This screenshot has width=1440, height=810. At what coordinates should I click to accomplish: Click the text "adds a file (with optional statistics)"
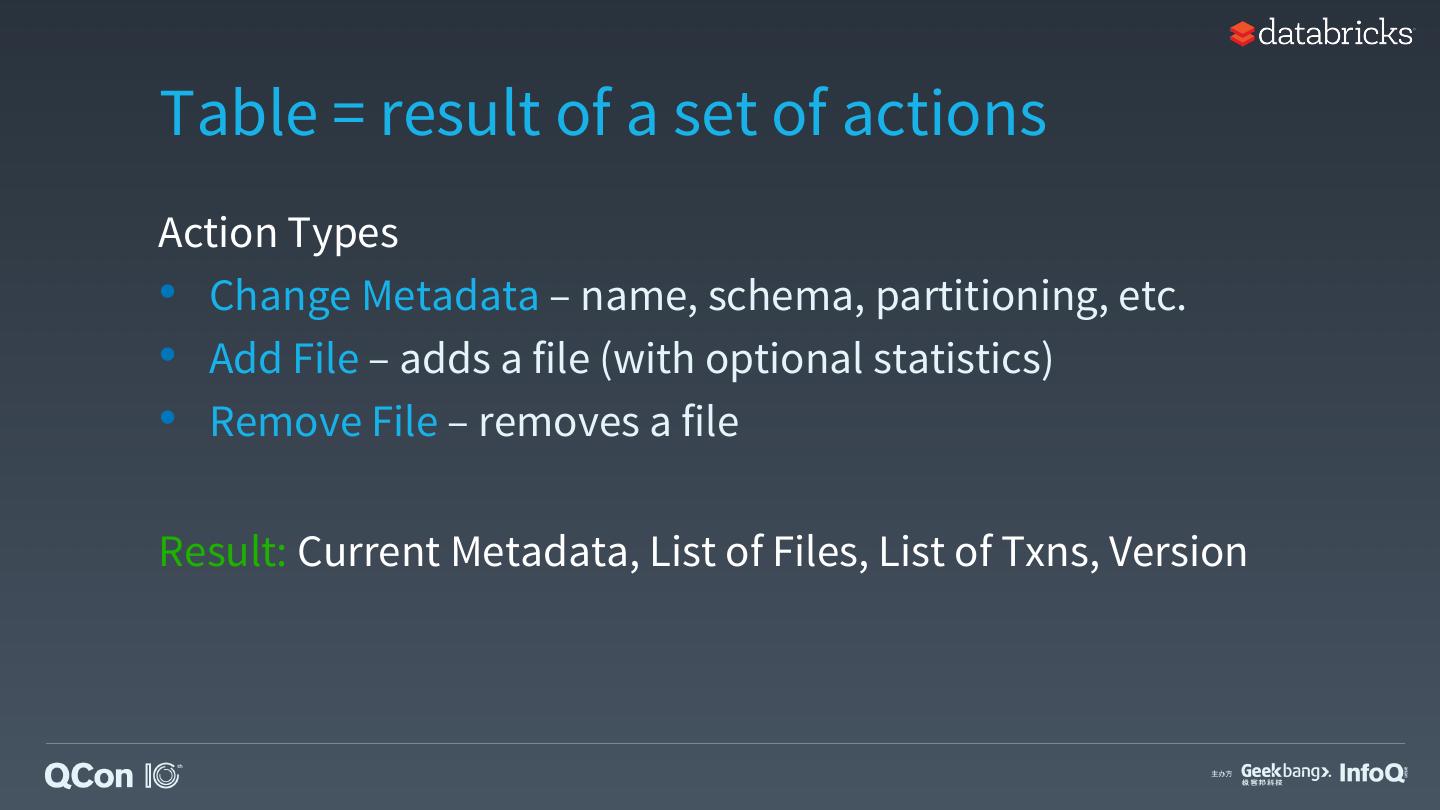(x=726, y=359)
